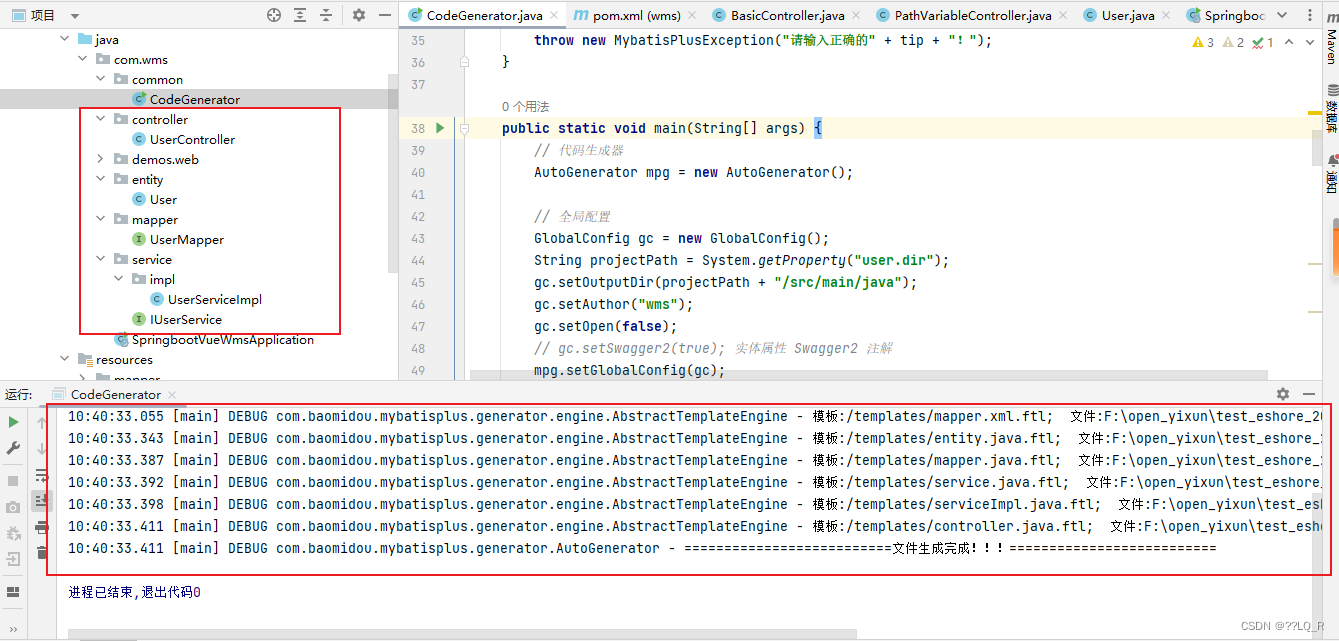This screenshot has height=641, width=1339.
Task: Rerun CodeGenerator with the green run arrow
Action: click(x=14, y=421)
